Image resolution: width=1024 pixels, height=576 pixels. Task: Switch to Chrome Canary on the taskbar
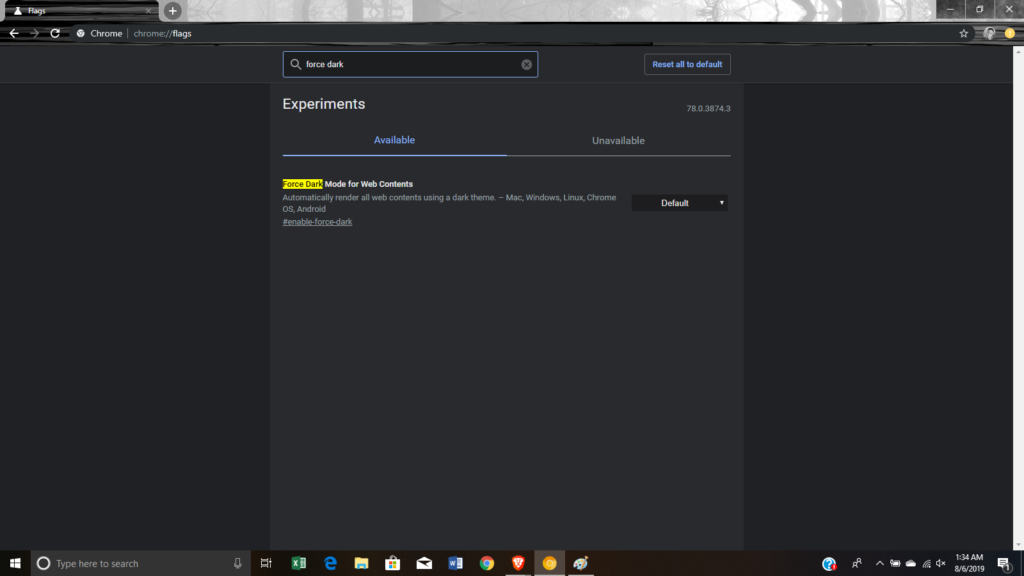pyautogui.click(x=549, y=563)
